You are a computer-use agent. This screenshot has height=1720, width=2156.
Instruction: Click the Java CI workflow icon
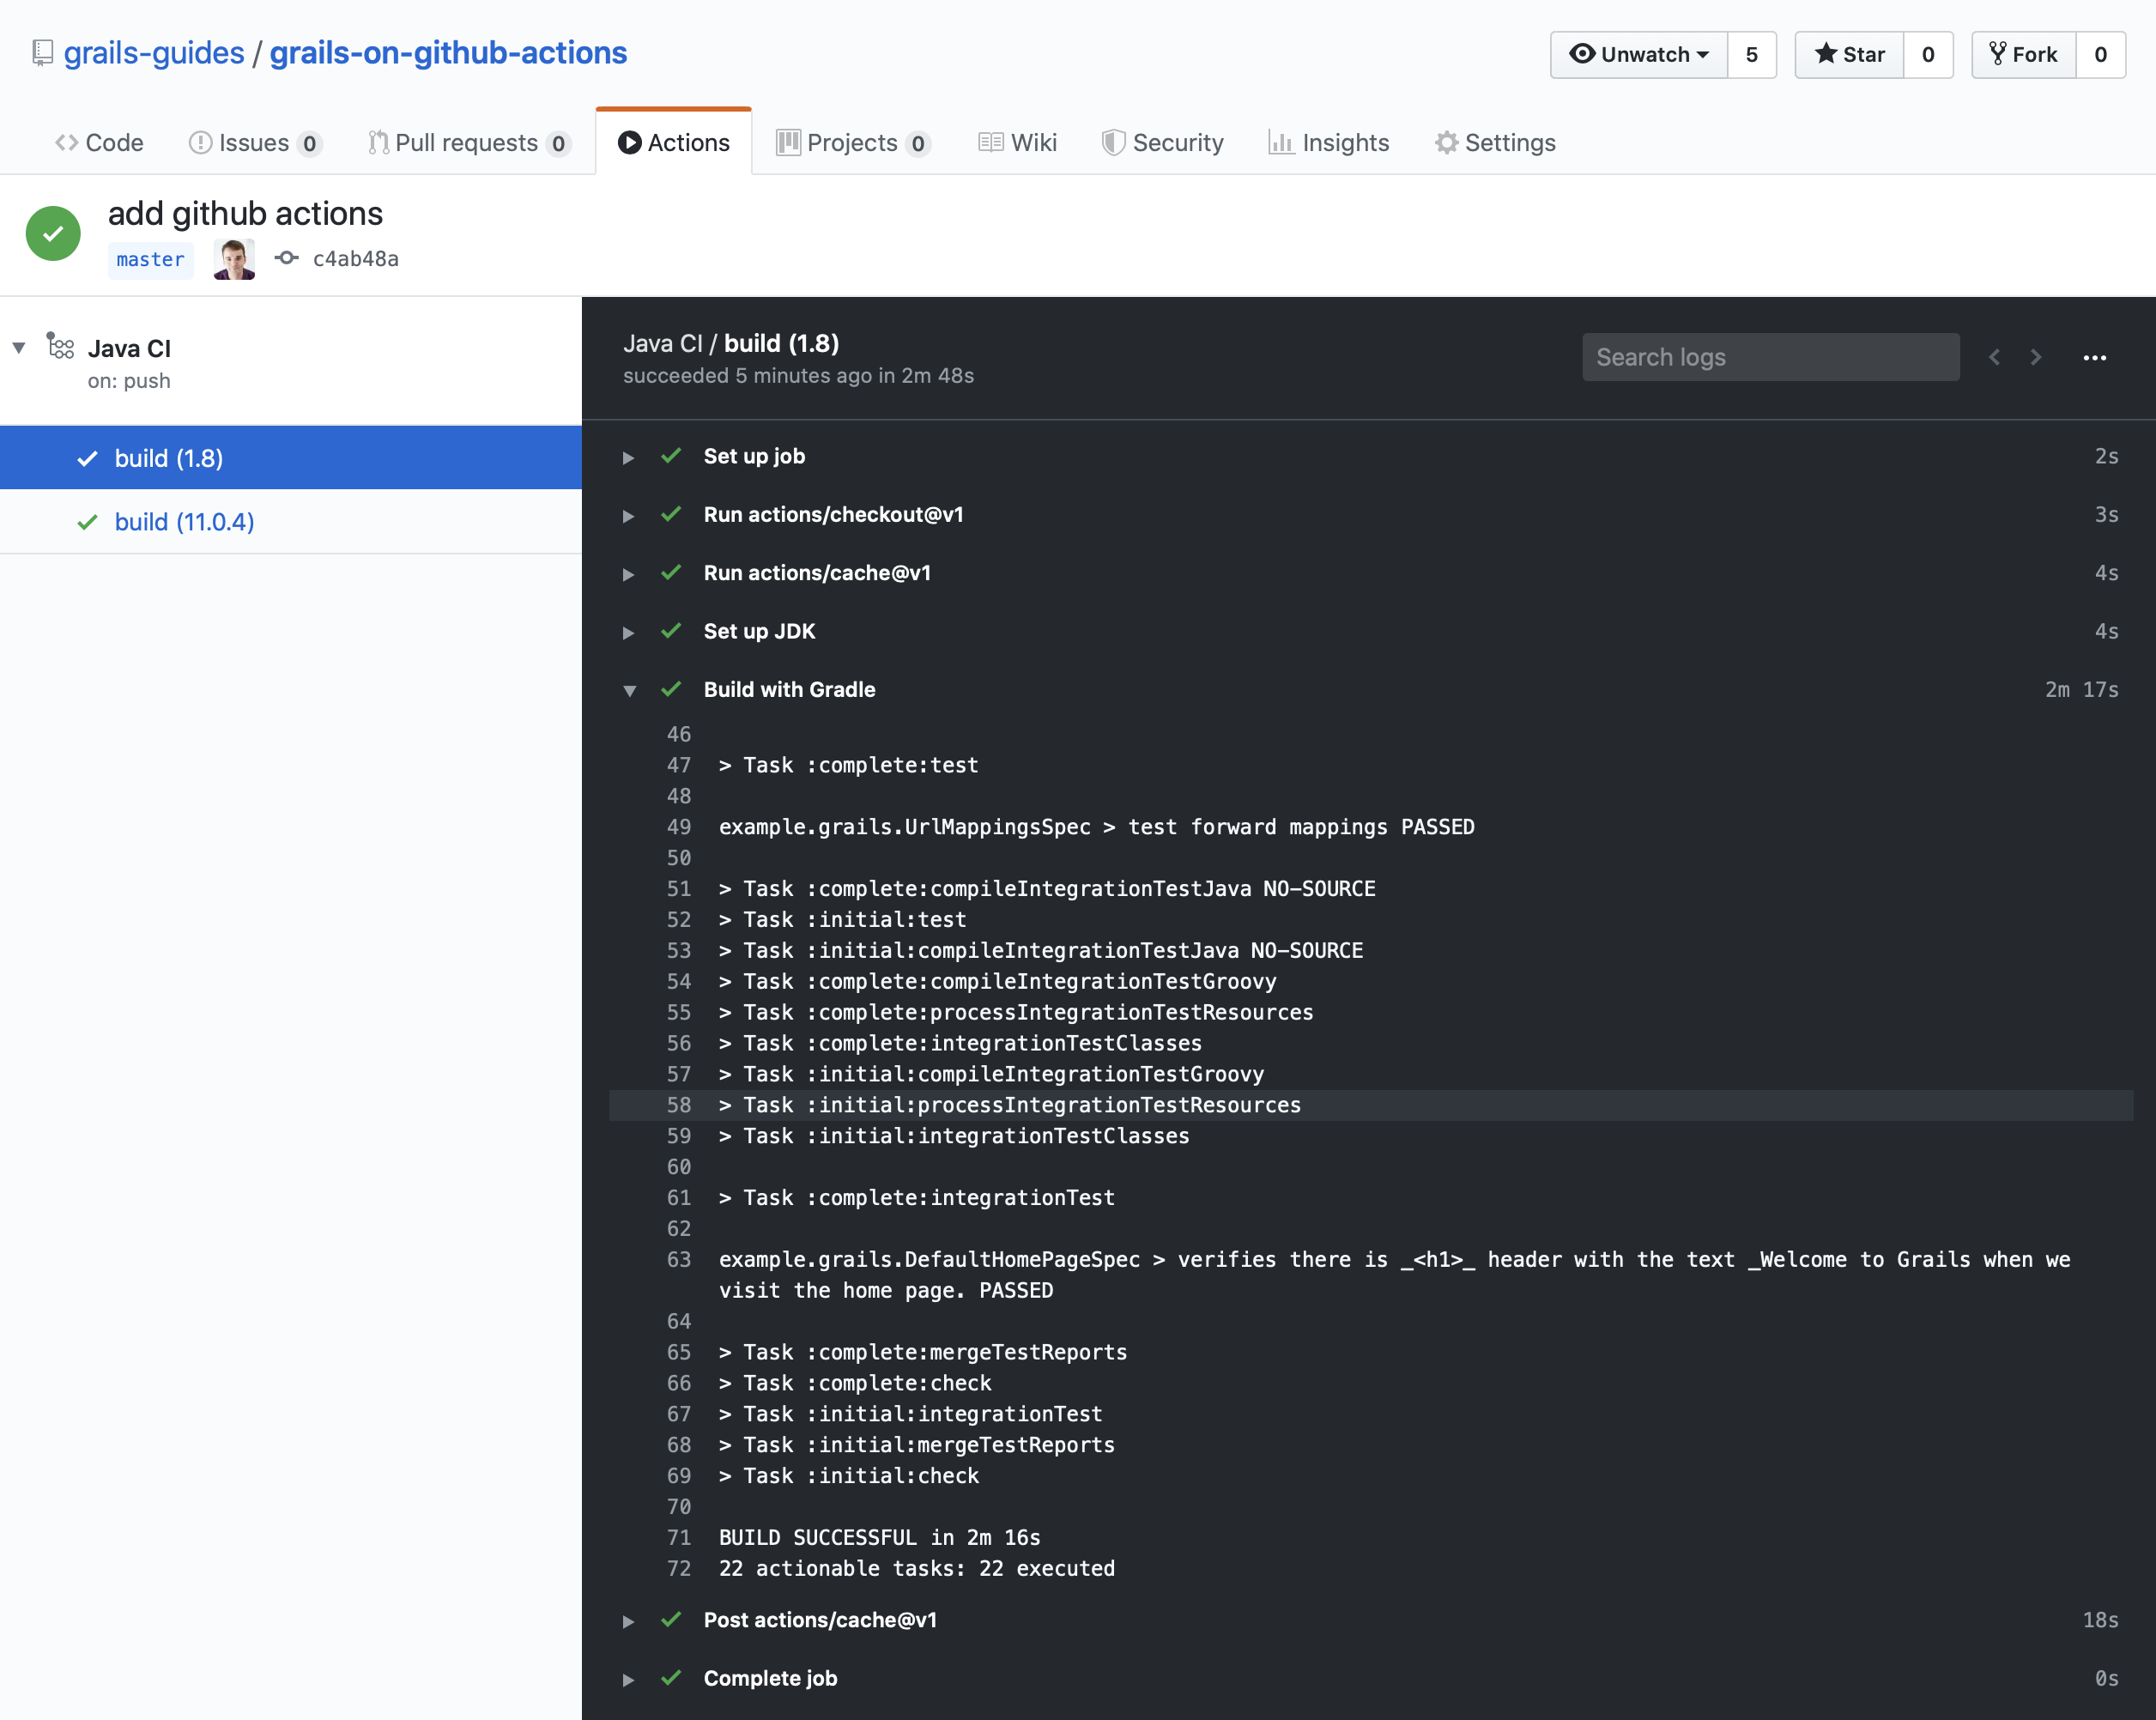[60, 346]
